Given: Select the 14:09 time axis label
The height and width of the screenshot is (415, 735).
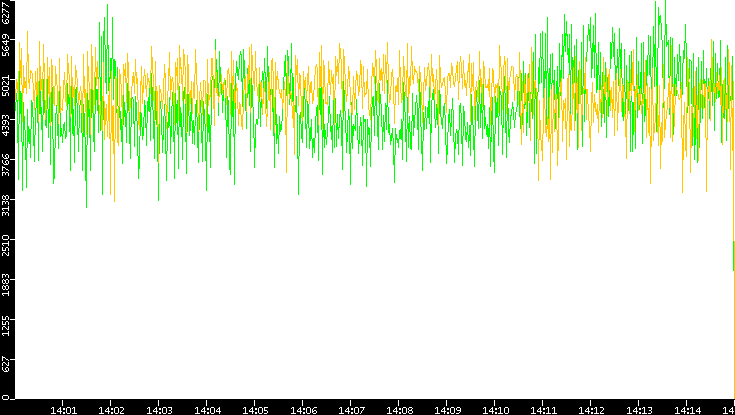Looking at the screenshot, I should coord(447,410).
